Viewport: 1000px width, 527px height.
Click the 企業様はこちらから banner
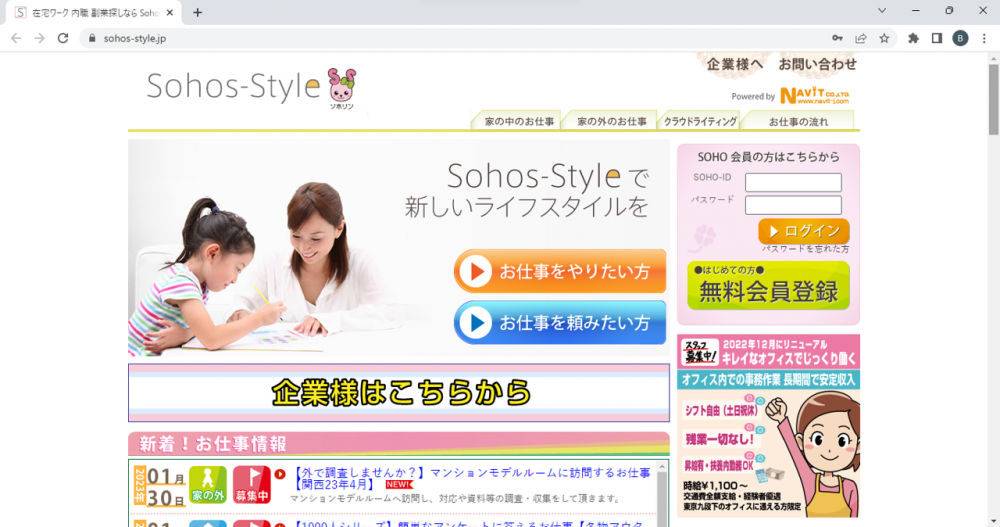pyautogui.click(x=399, y=392)
